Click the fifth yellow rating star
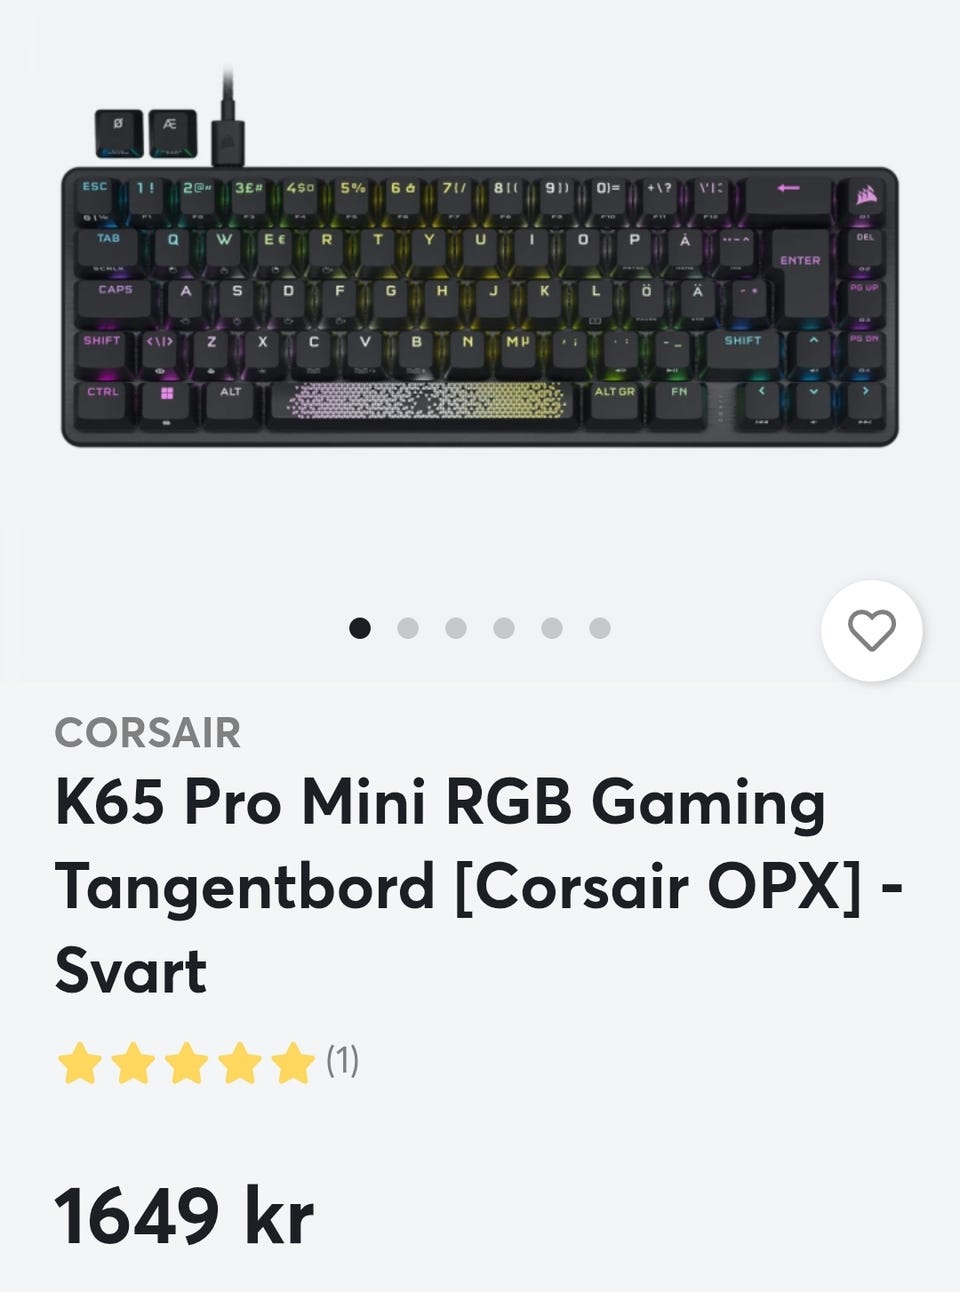The image size is (960, 1292). tap(293, 1062)
